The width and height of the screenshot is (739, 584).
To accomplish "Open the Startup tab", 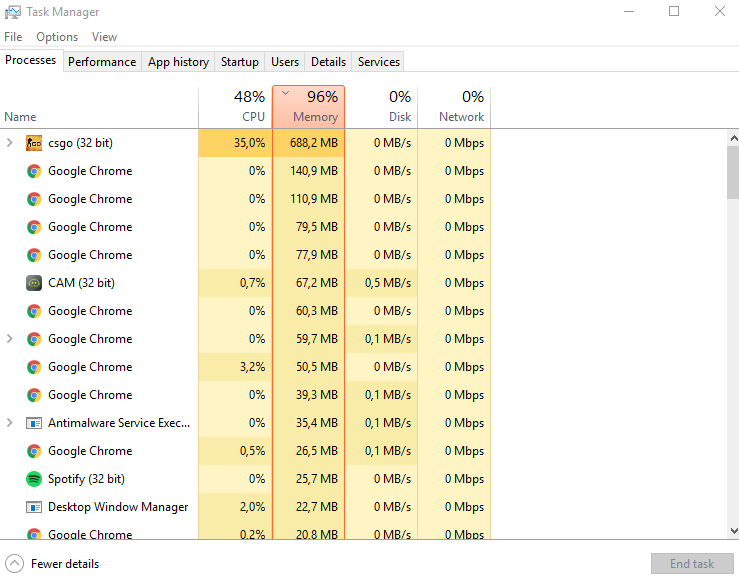I will 239,62.
